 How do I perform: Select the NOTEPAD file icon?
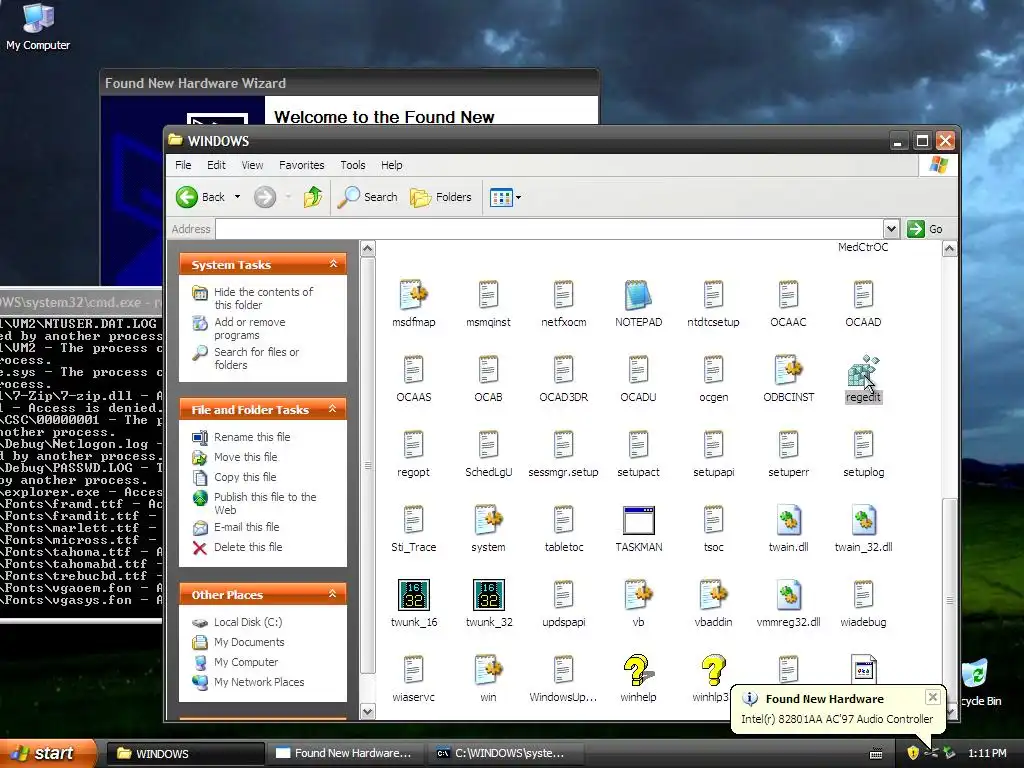click(x=638, y=295)
